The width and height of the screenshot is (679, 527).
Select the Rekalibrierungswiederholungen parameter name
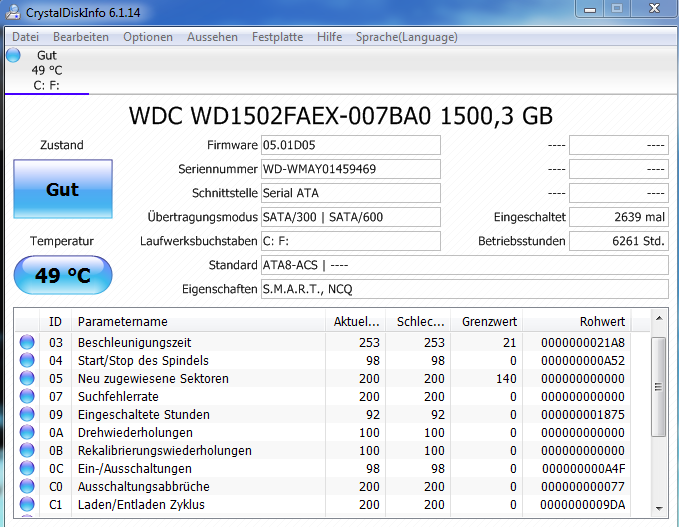[165, 450]
